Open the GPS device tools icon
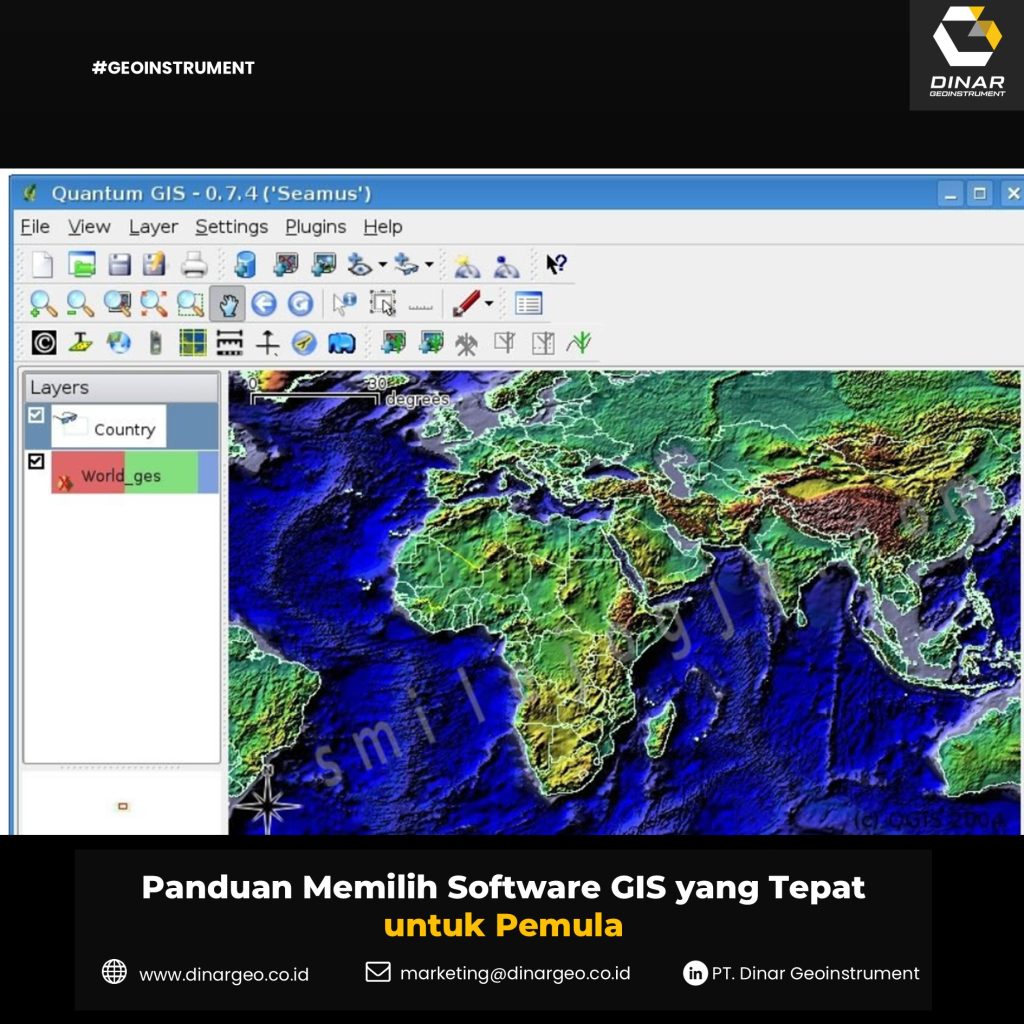The width and height of the screenshot is (1024, 1024). tap(155, 343)
